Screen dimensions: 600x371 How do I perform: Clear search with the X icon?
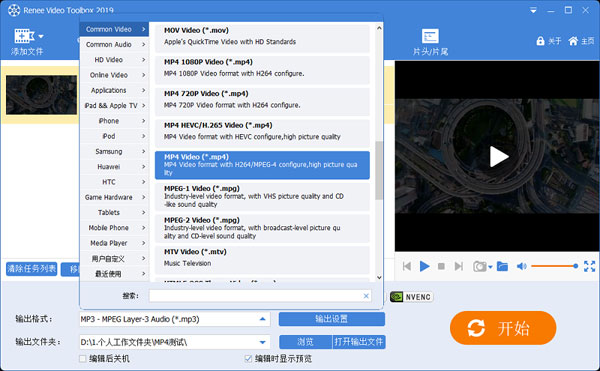(x=366, y=296)
